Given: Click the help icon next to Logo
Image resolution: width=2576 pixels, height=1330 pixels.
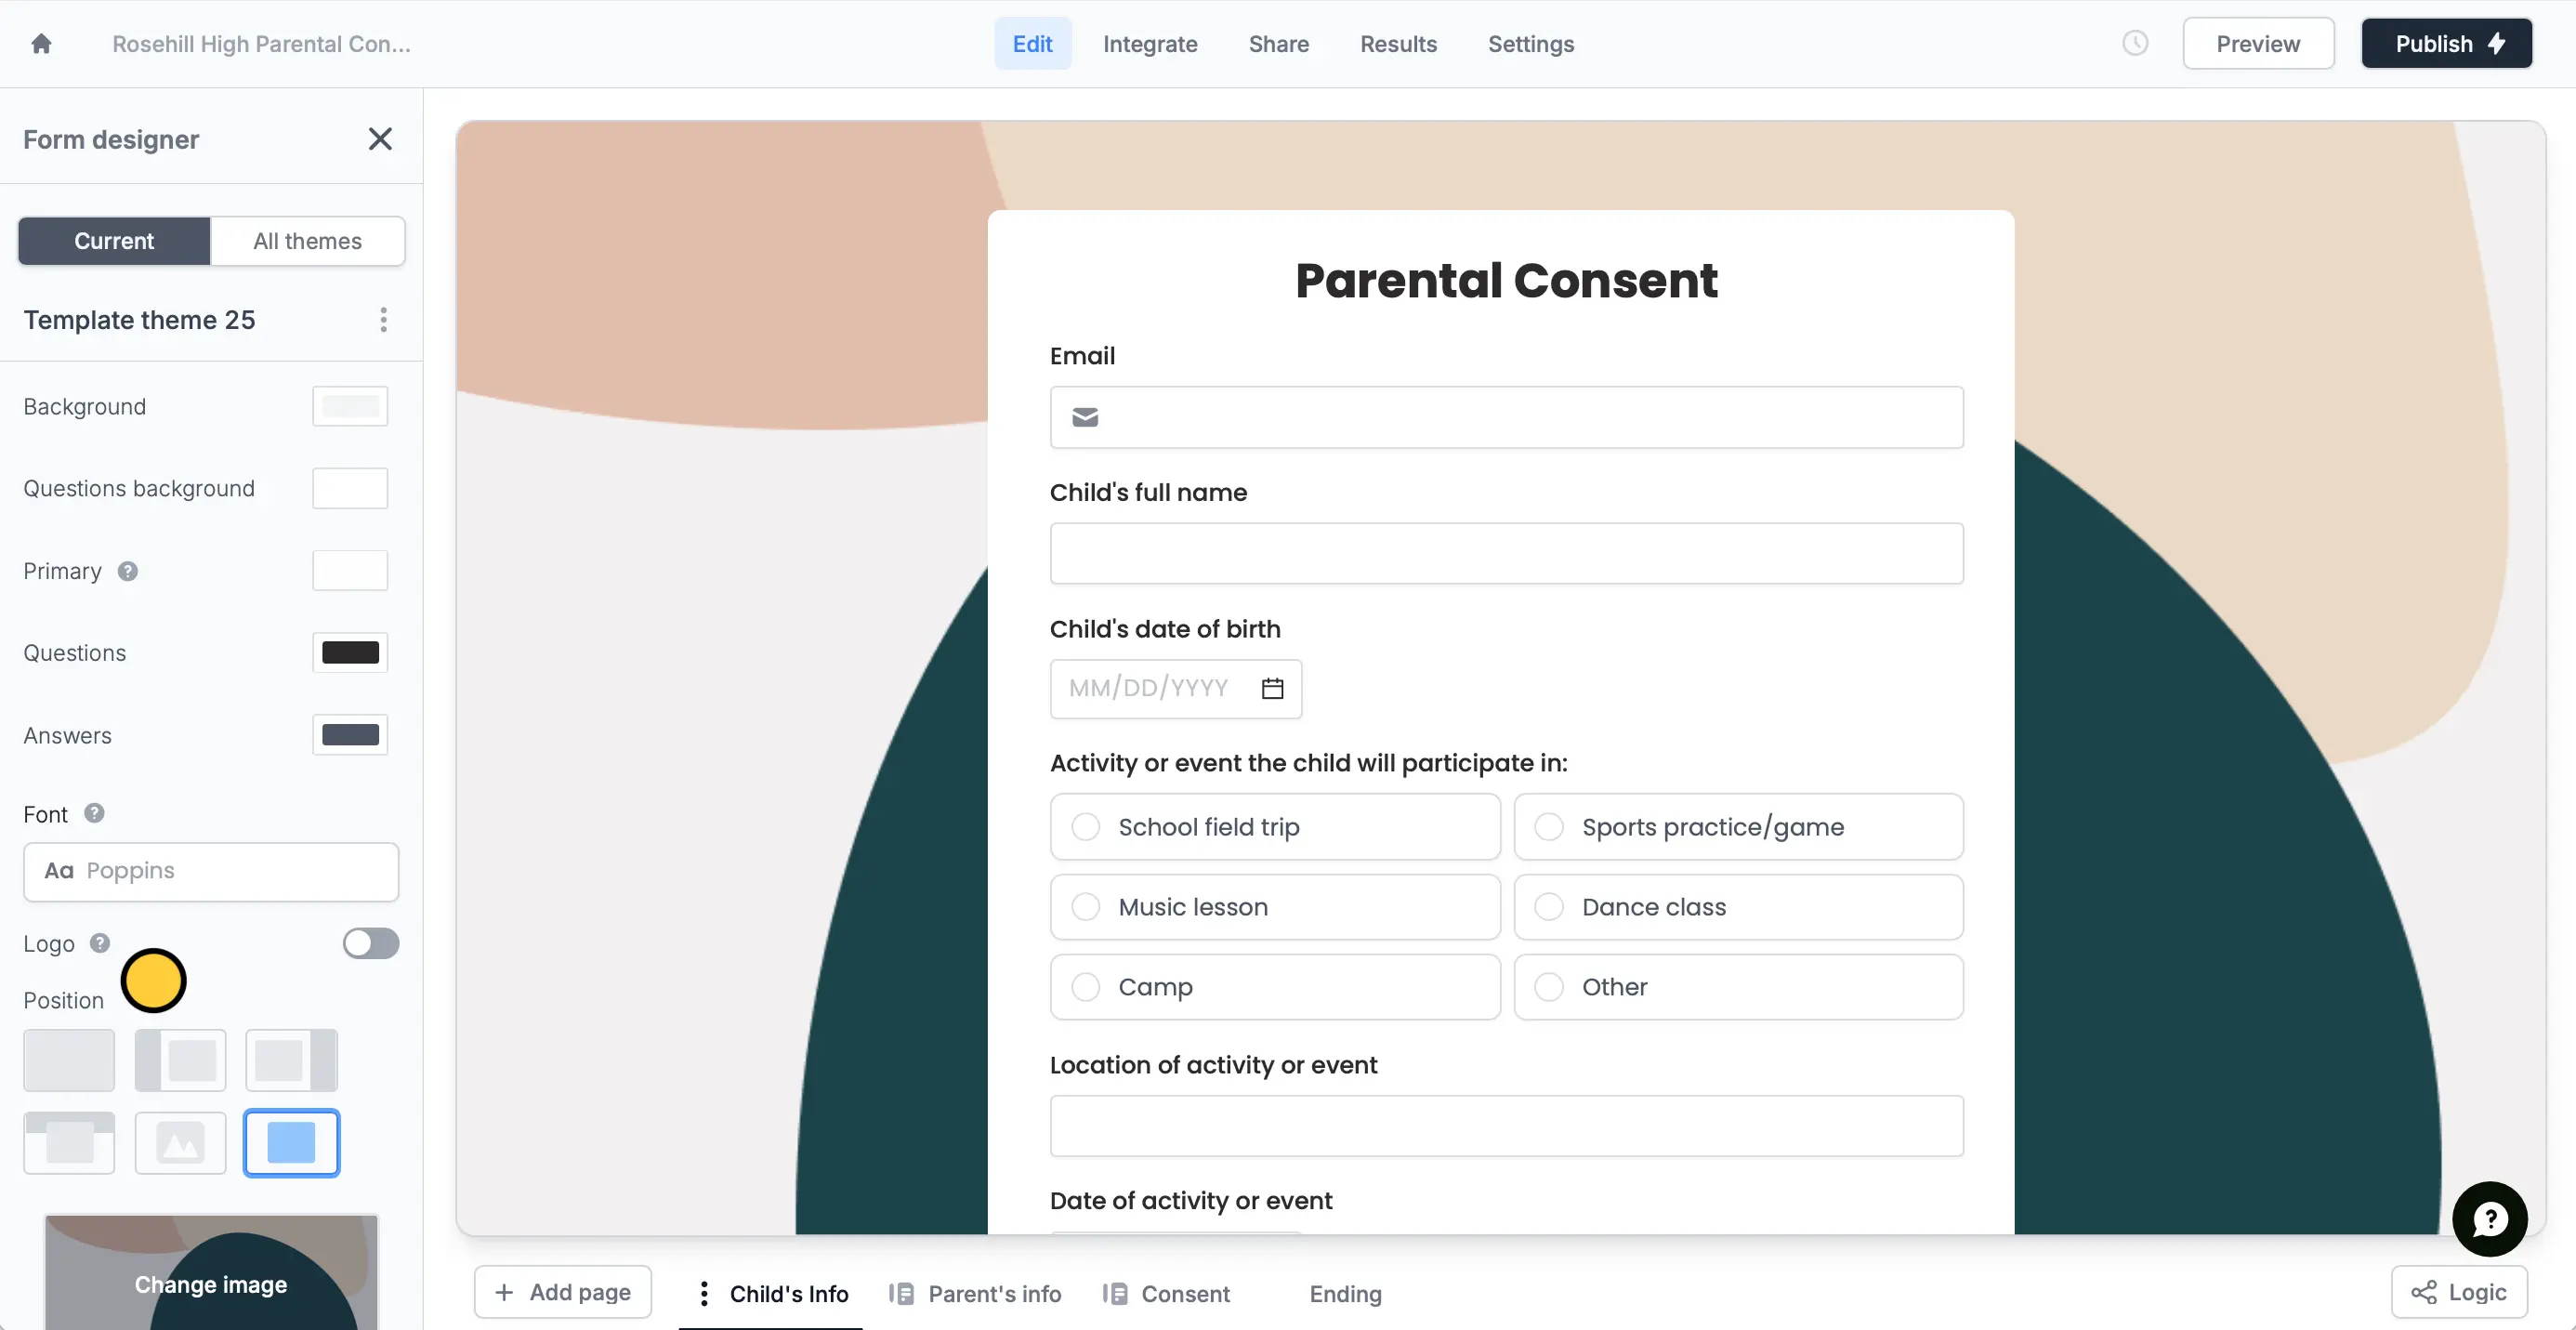Looking at the screenshot, I should pos(100,942).
